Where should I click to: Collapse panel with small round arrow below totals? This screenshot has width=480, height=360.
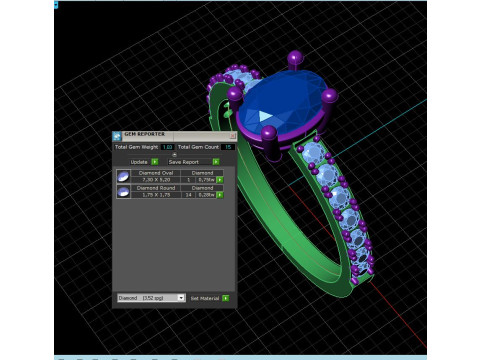(174, 155)
